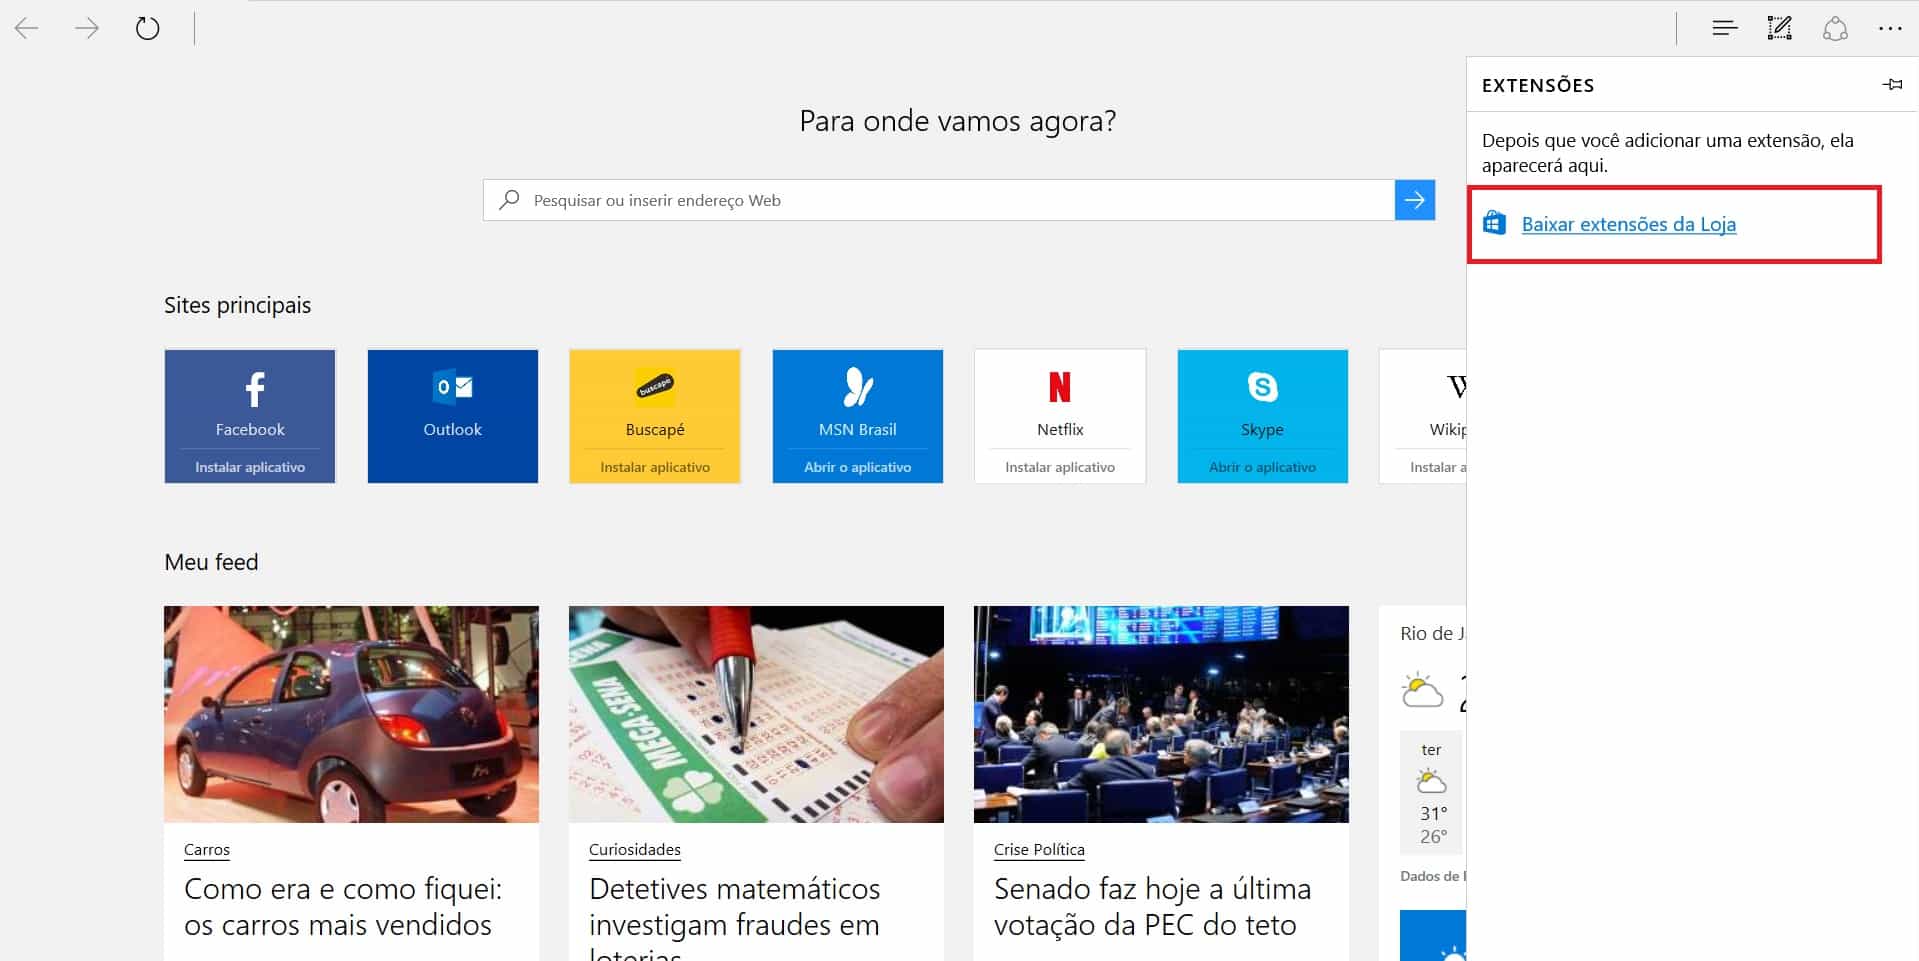Open the Mega-Sena lottery ticket image
The height and width of the screenshot is (961, 1919).
coord(756,714)
